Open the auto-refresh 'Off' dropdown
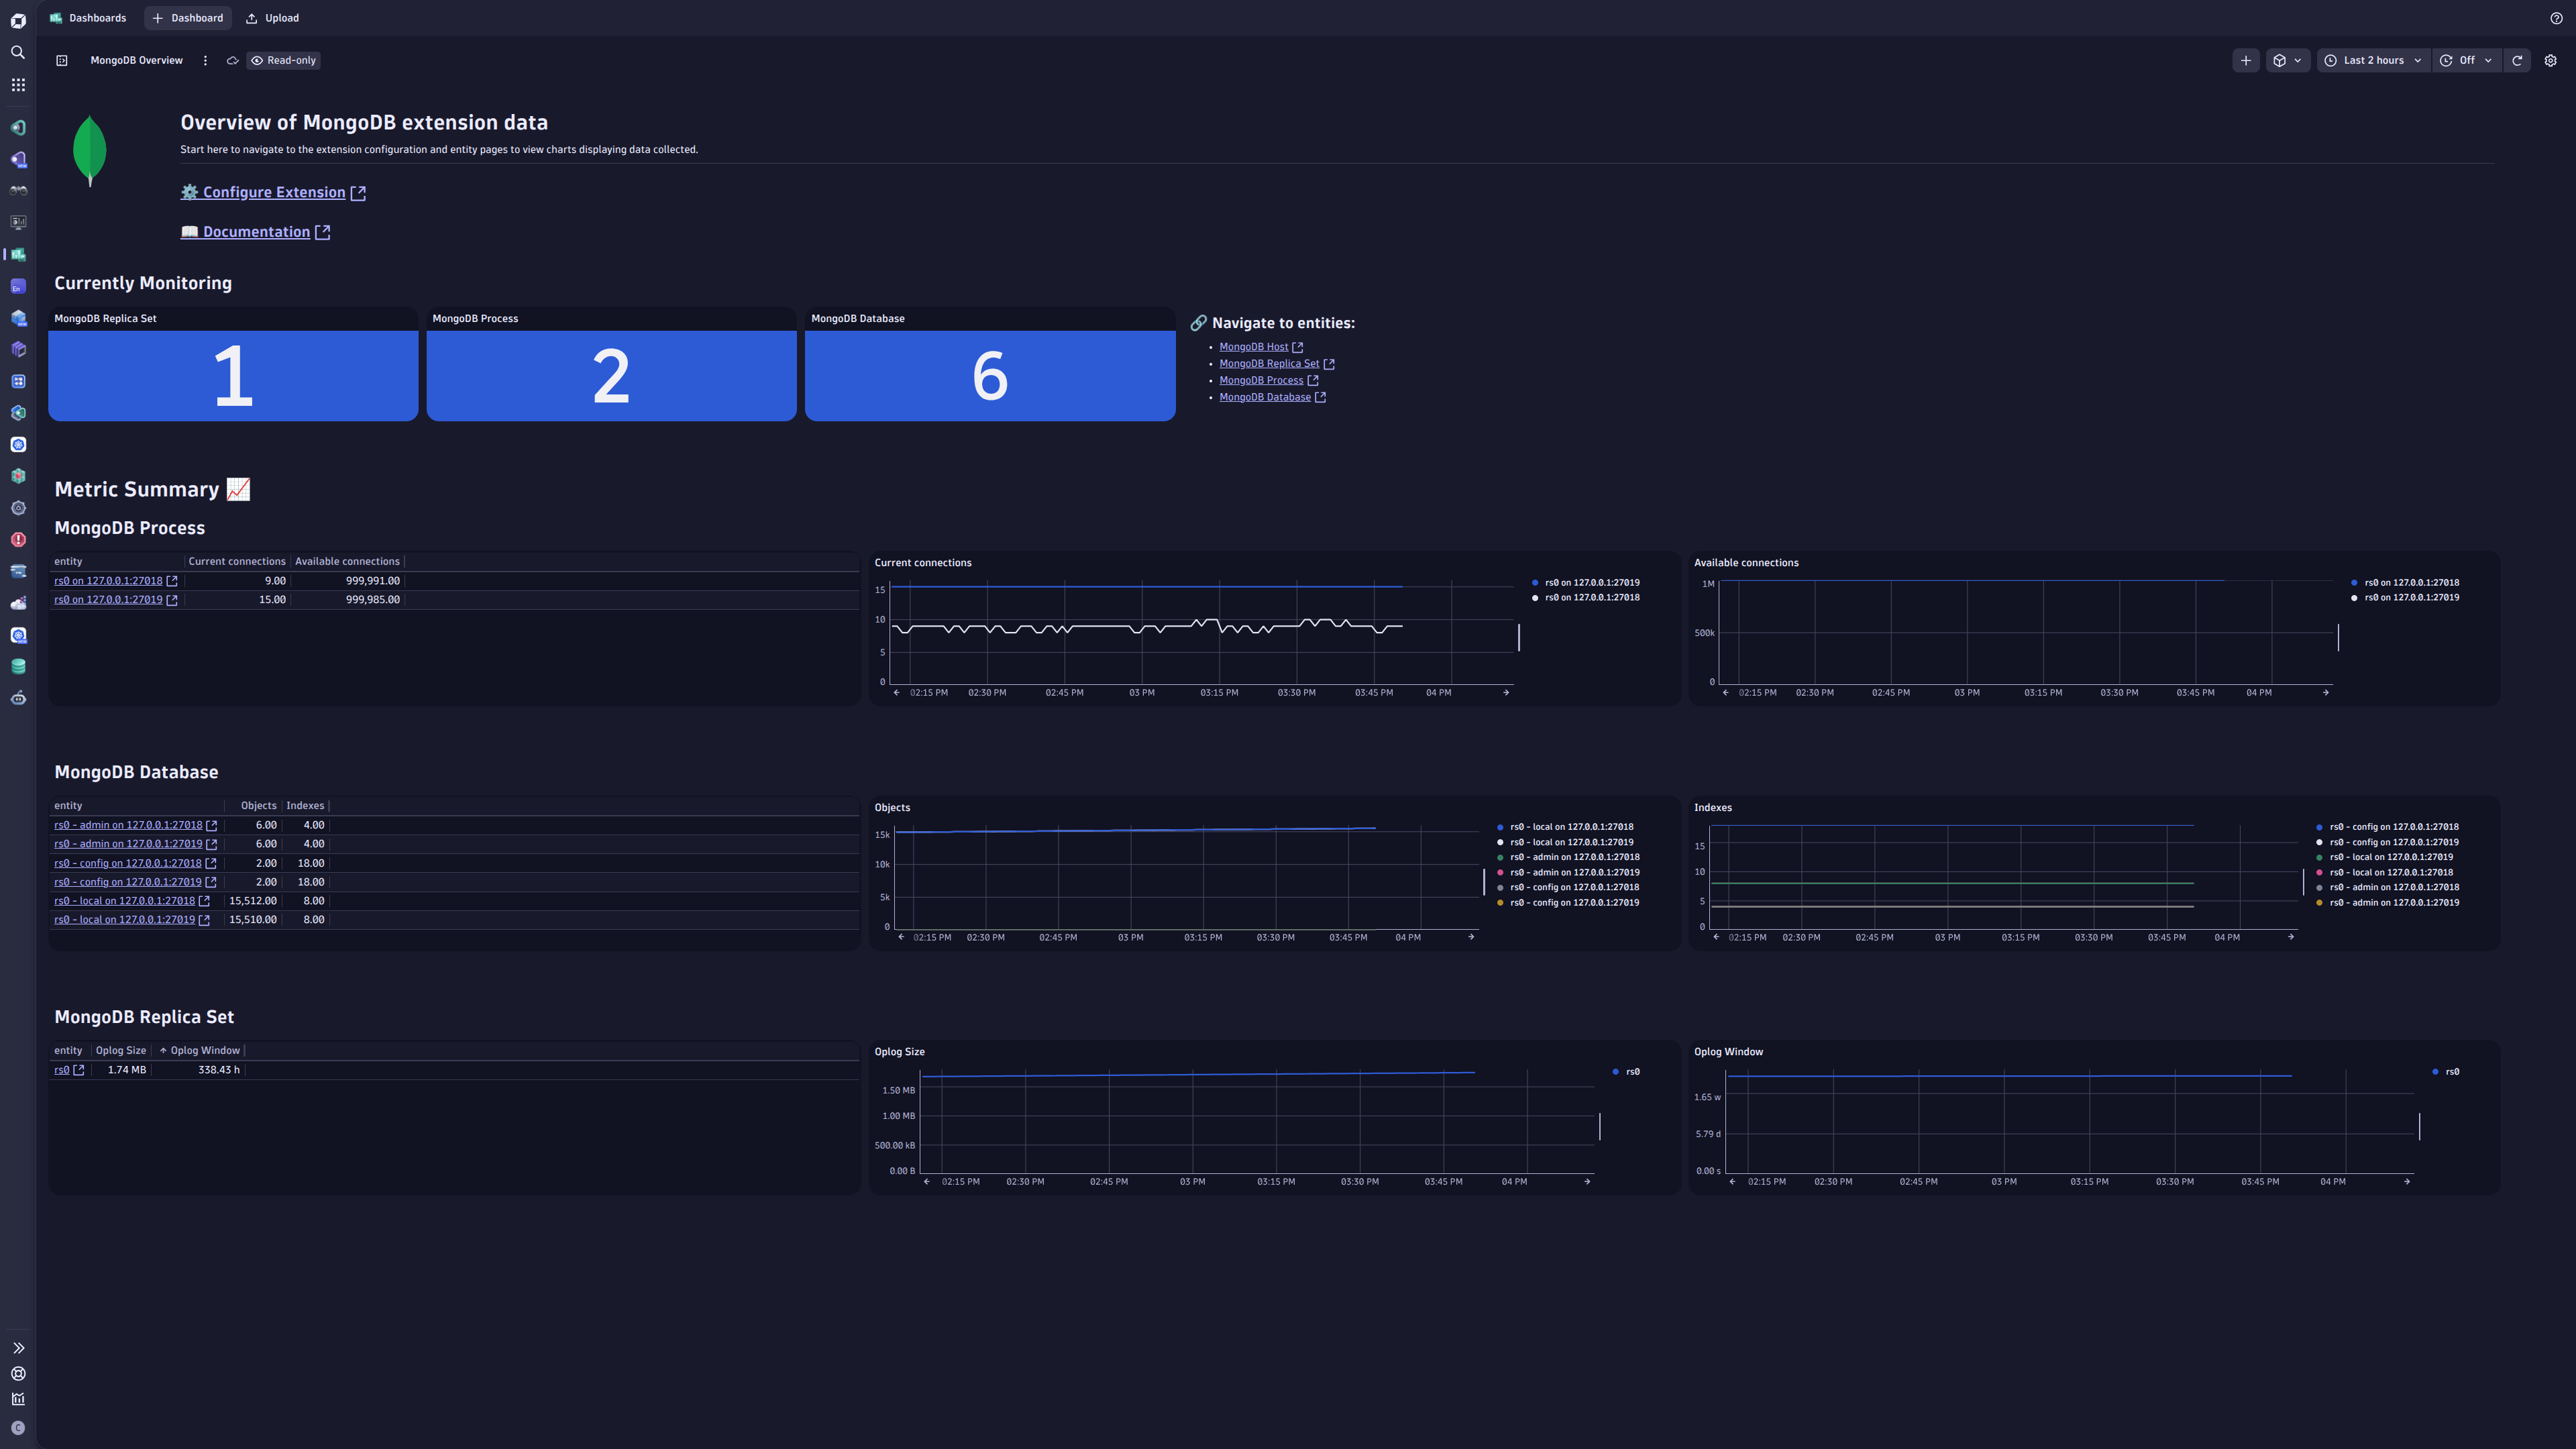 tap(2466, 60)
